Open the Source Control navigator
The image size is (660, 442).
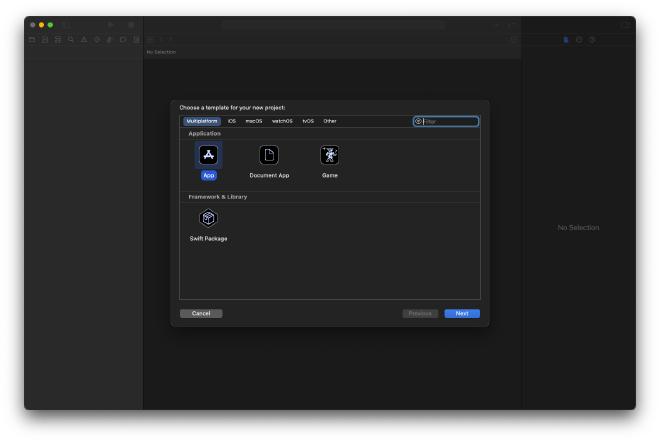coord(45,40)
